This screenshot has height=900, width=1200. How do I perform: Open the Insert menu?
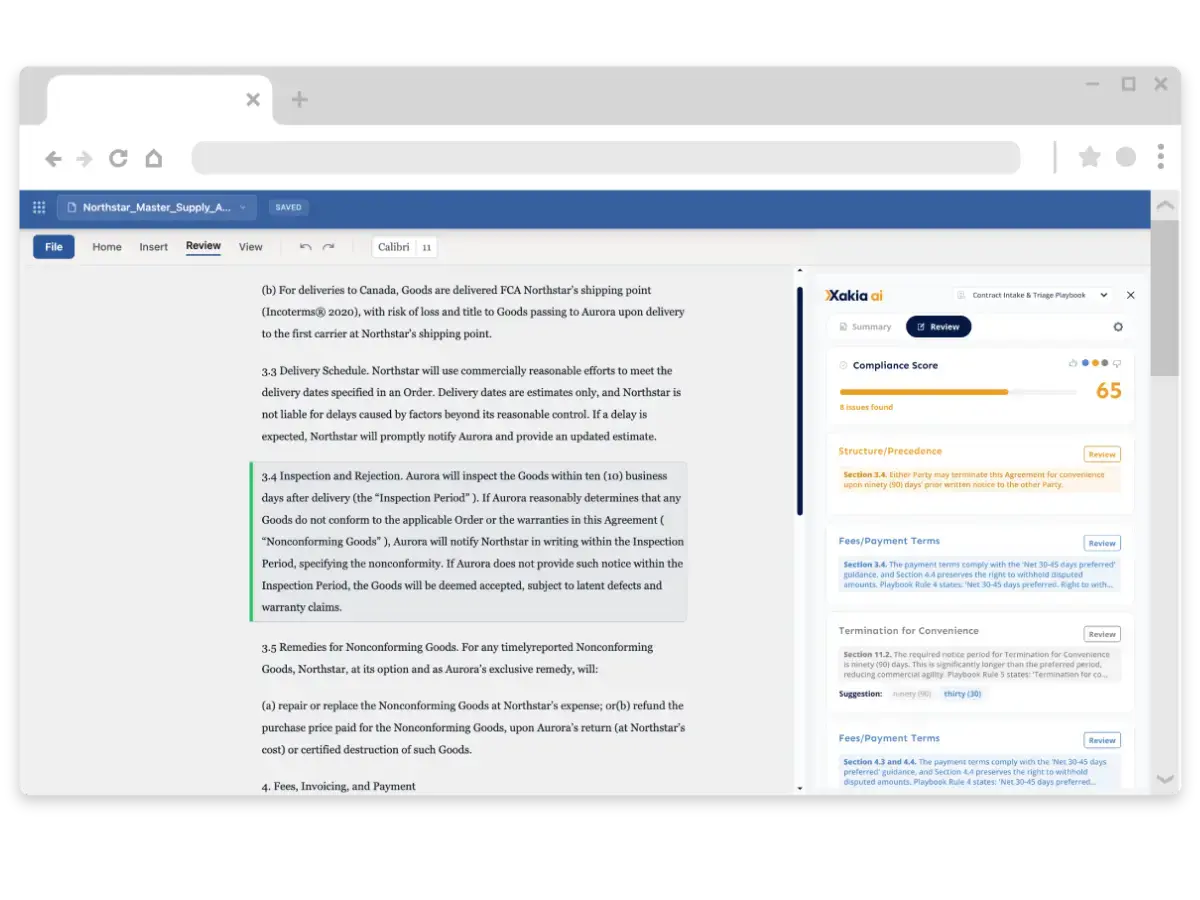(153, 247)
